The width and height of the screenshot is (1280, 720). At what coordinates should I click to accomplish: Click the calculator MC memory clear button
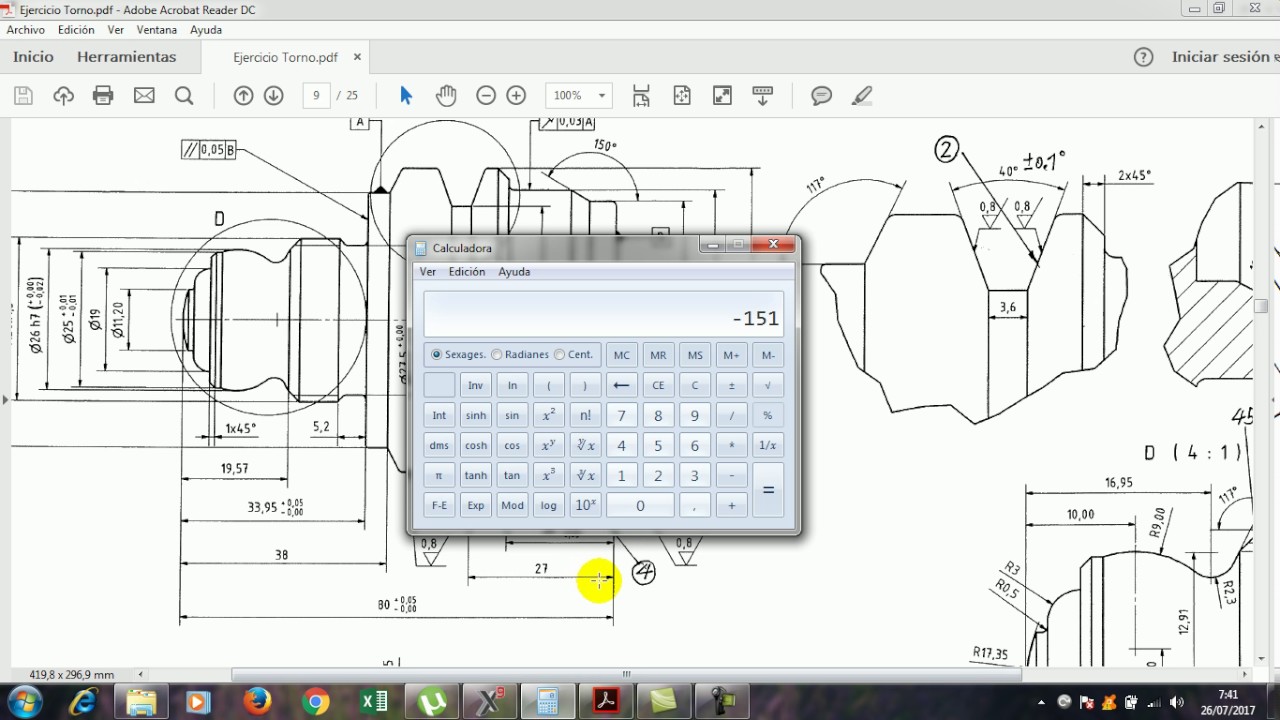(622, 355)
